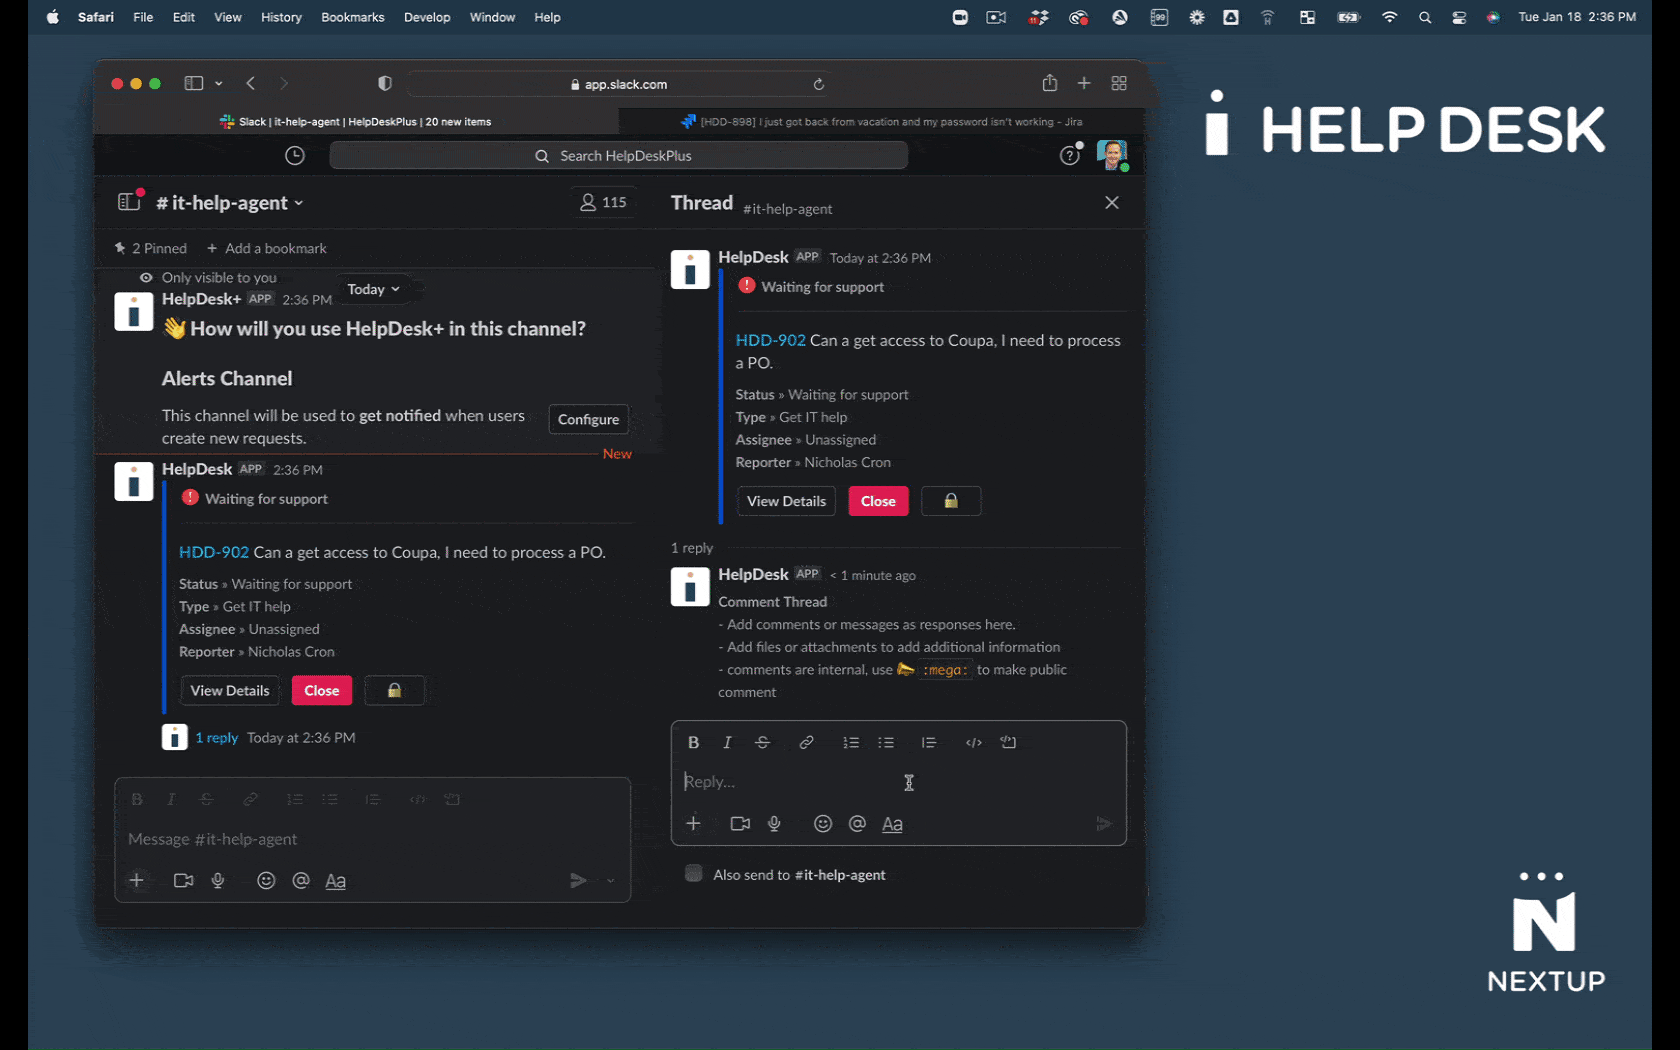This screenshot has width=1680, height=1050.
Task: Click Configure button in Alerts Channel message
Action: pyautogui.click(x=588, y=419)
